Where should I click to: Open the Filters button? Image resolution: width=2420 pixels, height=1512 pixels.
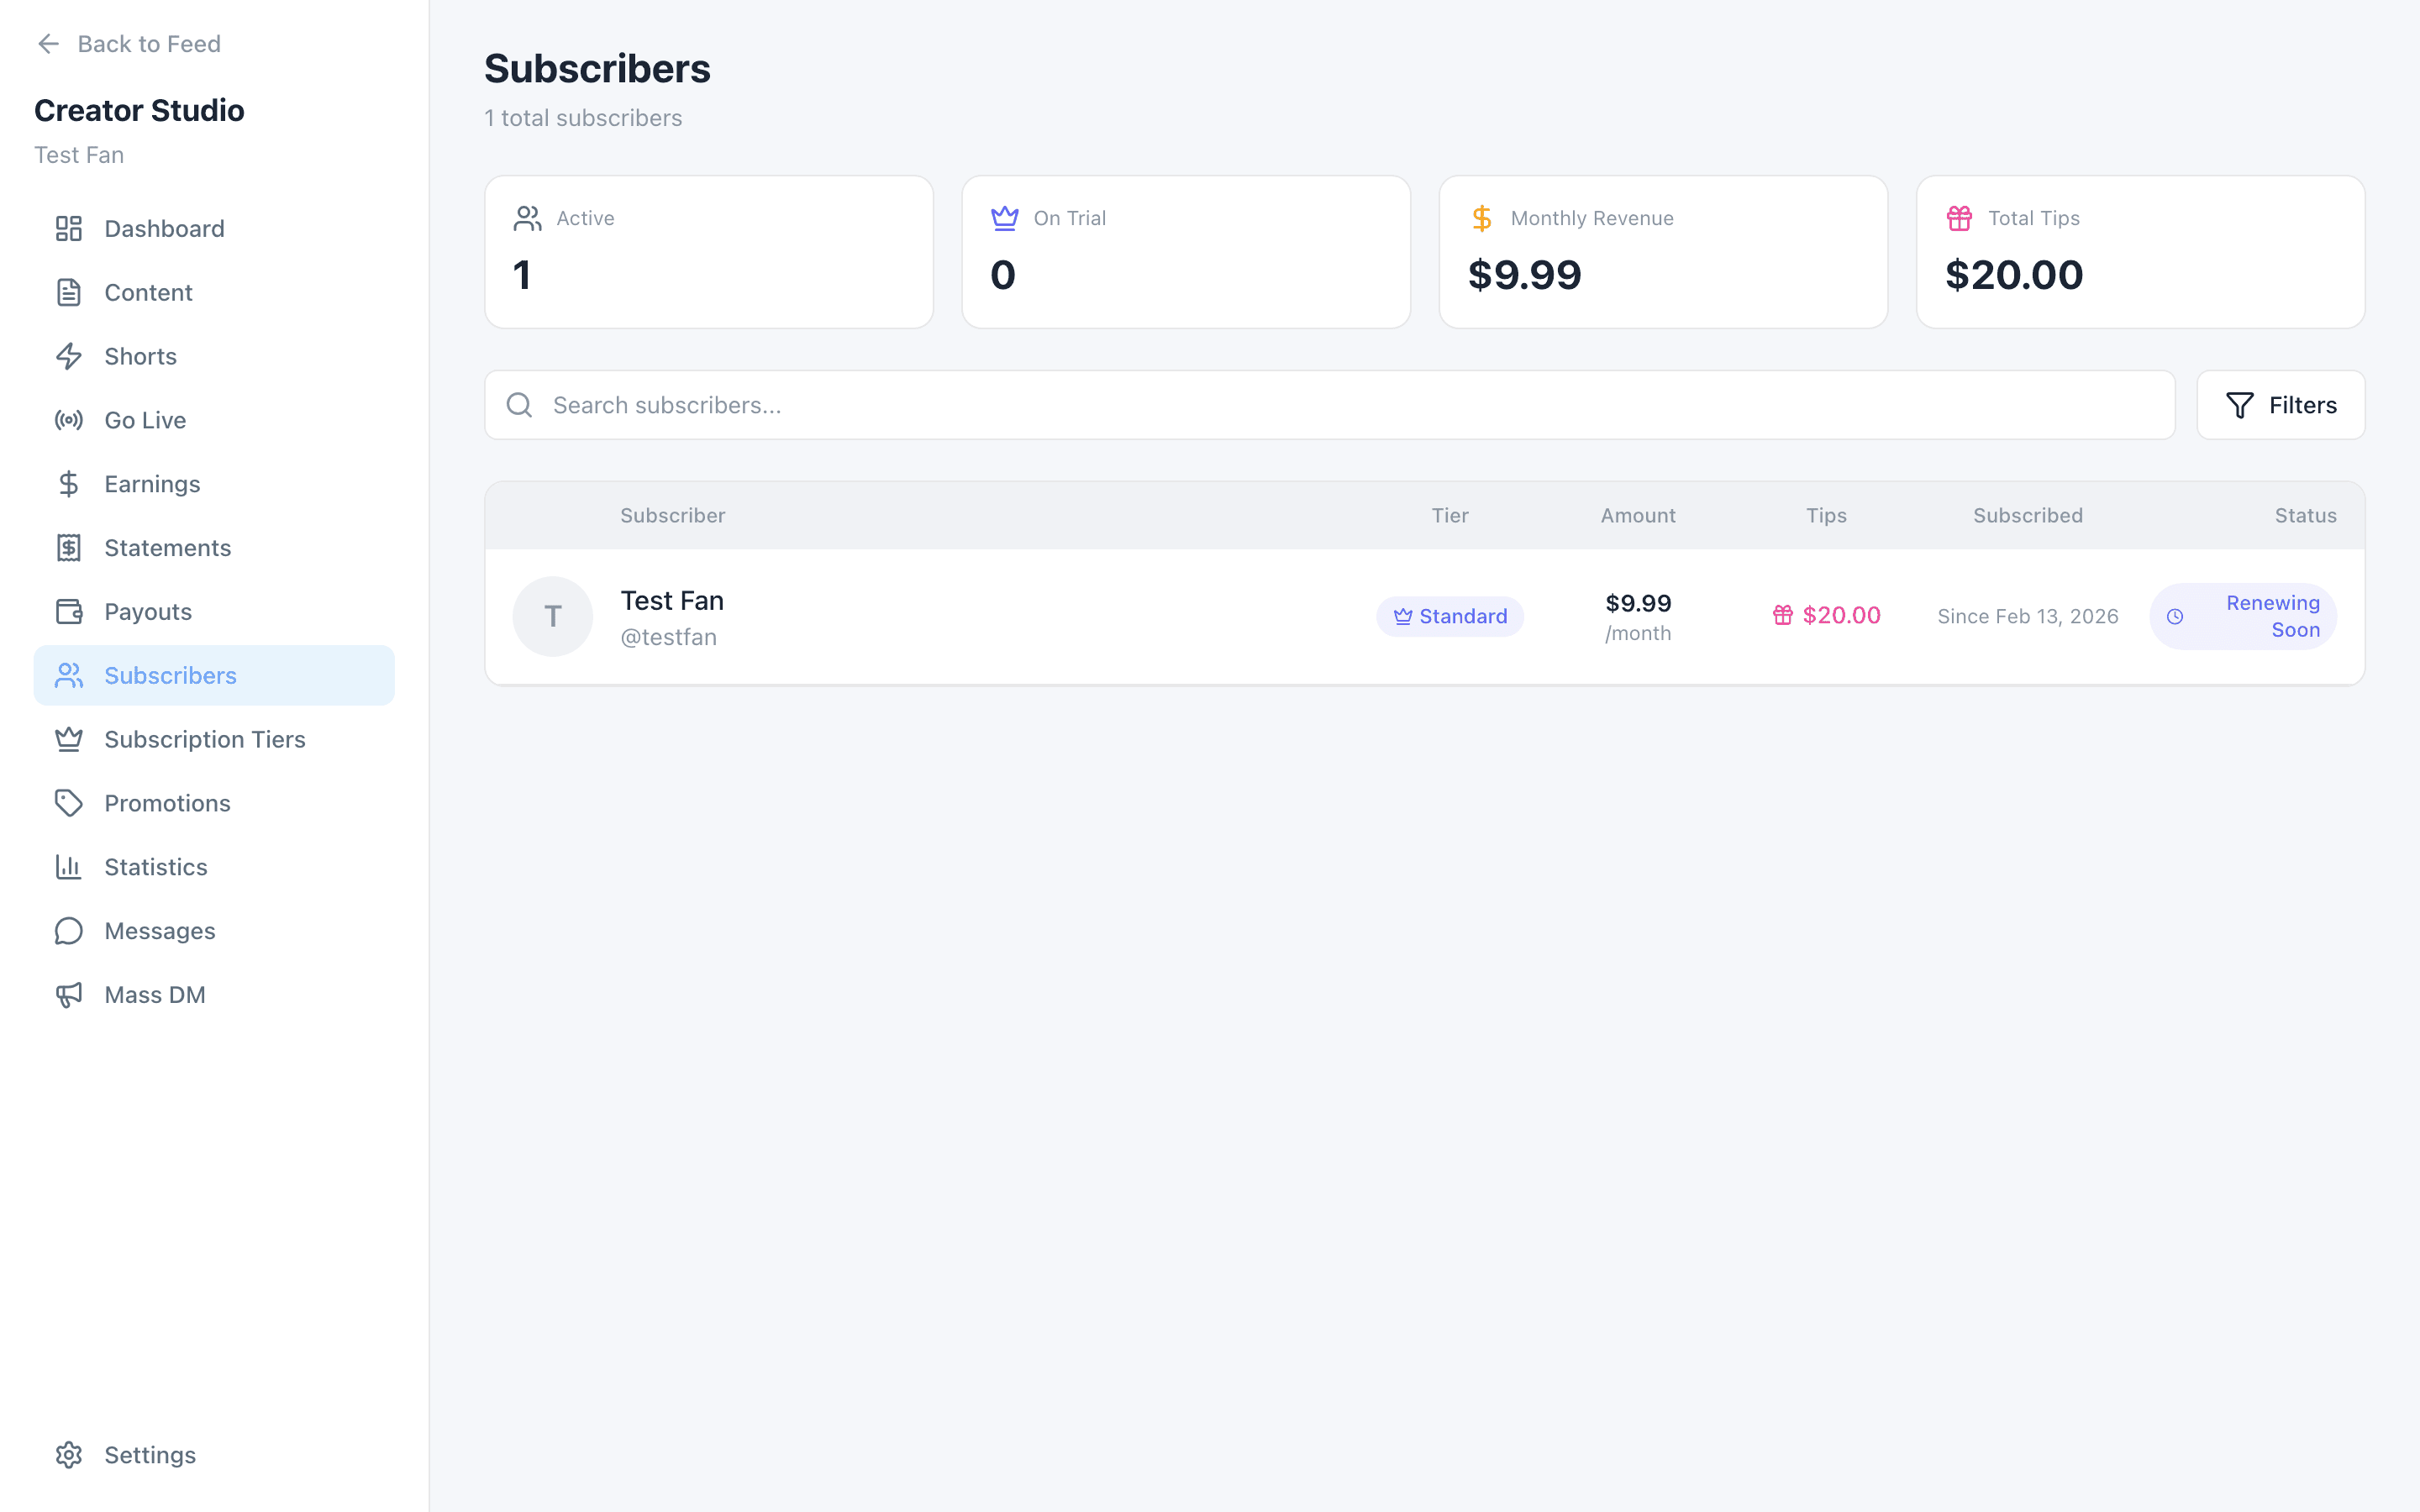click(x=2280, y=405)
